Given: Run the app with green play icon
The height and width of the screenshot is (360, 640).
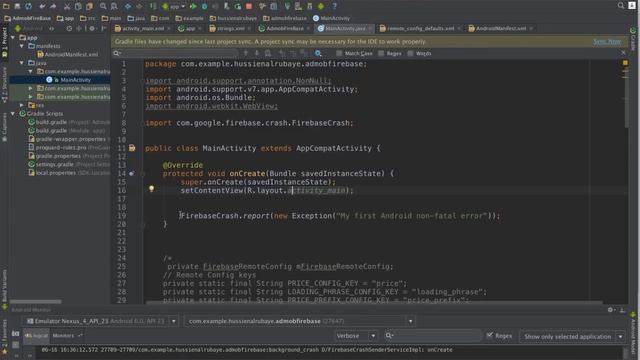Looking at the screenshot, I should tap(193, 6).
